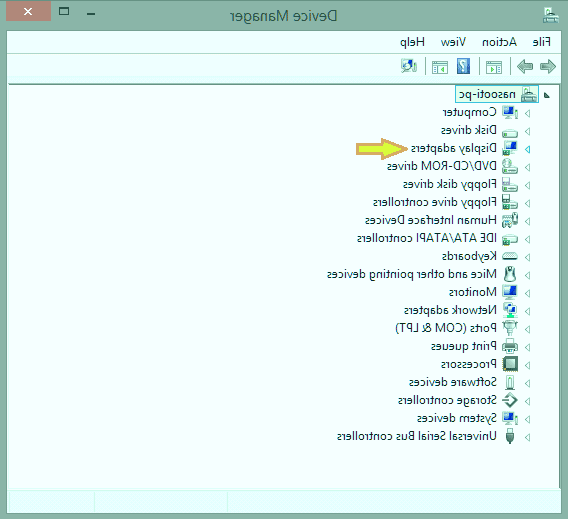Click the show/hide console tree icon
Screen dimensions: 568x519
494,67
